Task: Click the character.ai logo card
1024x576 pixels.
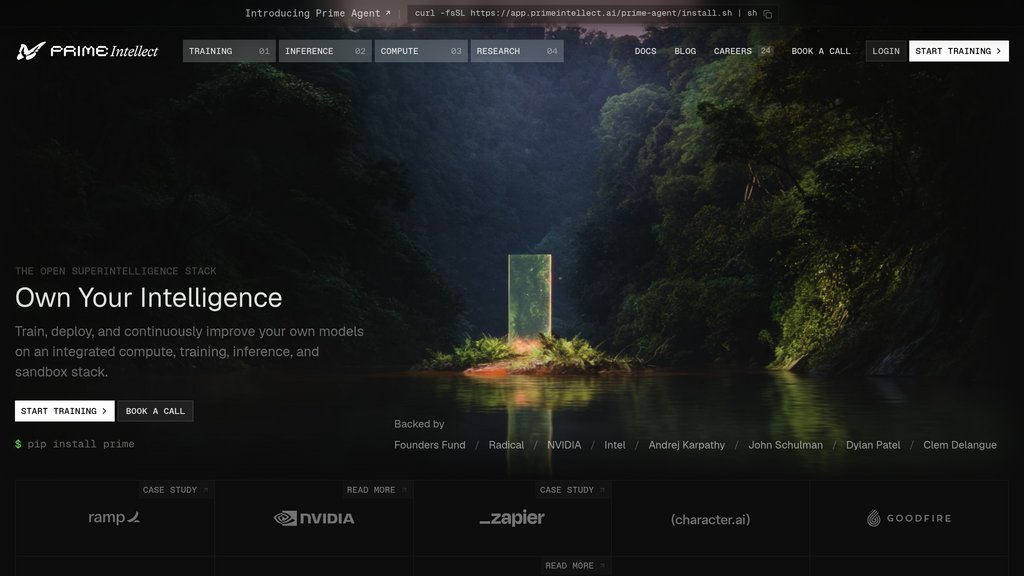Action: pos(711,519)
